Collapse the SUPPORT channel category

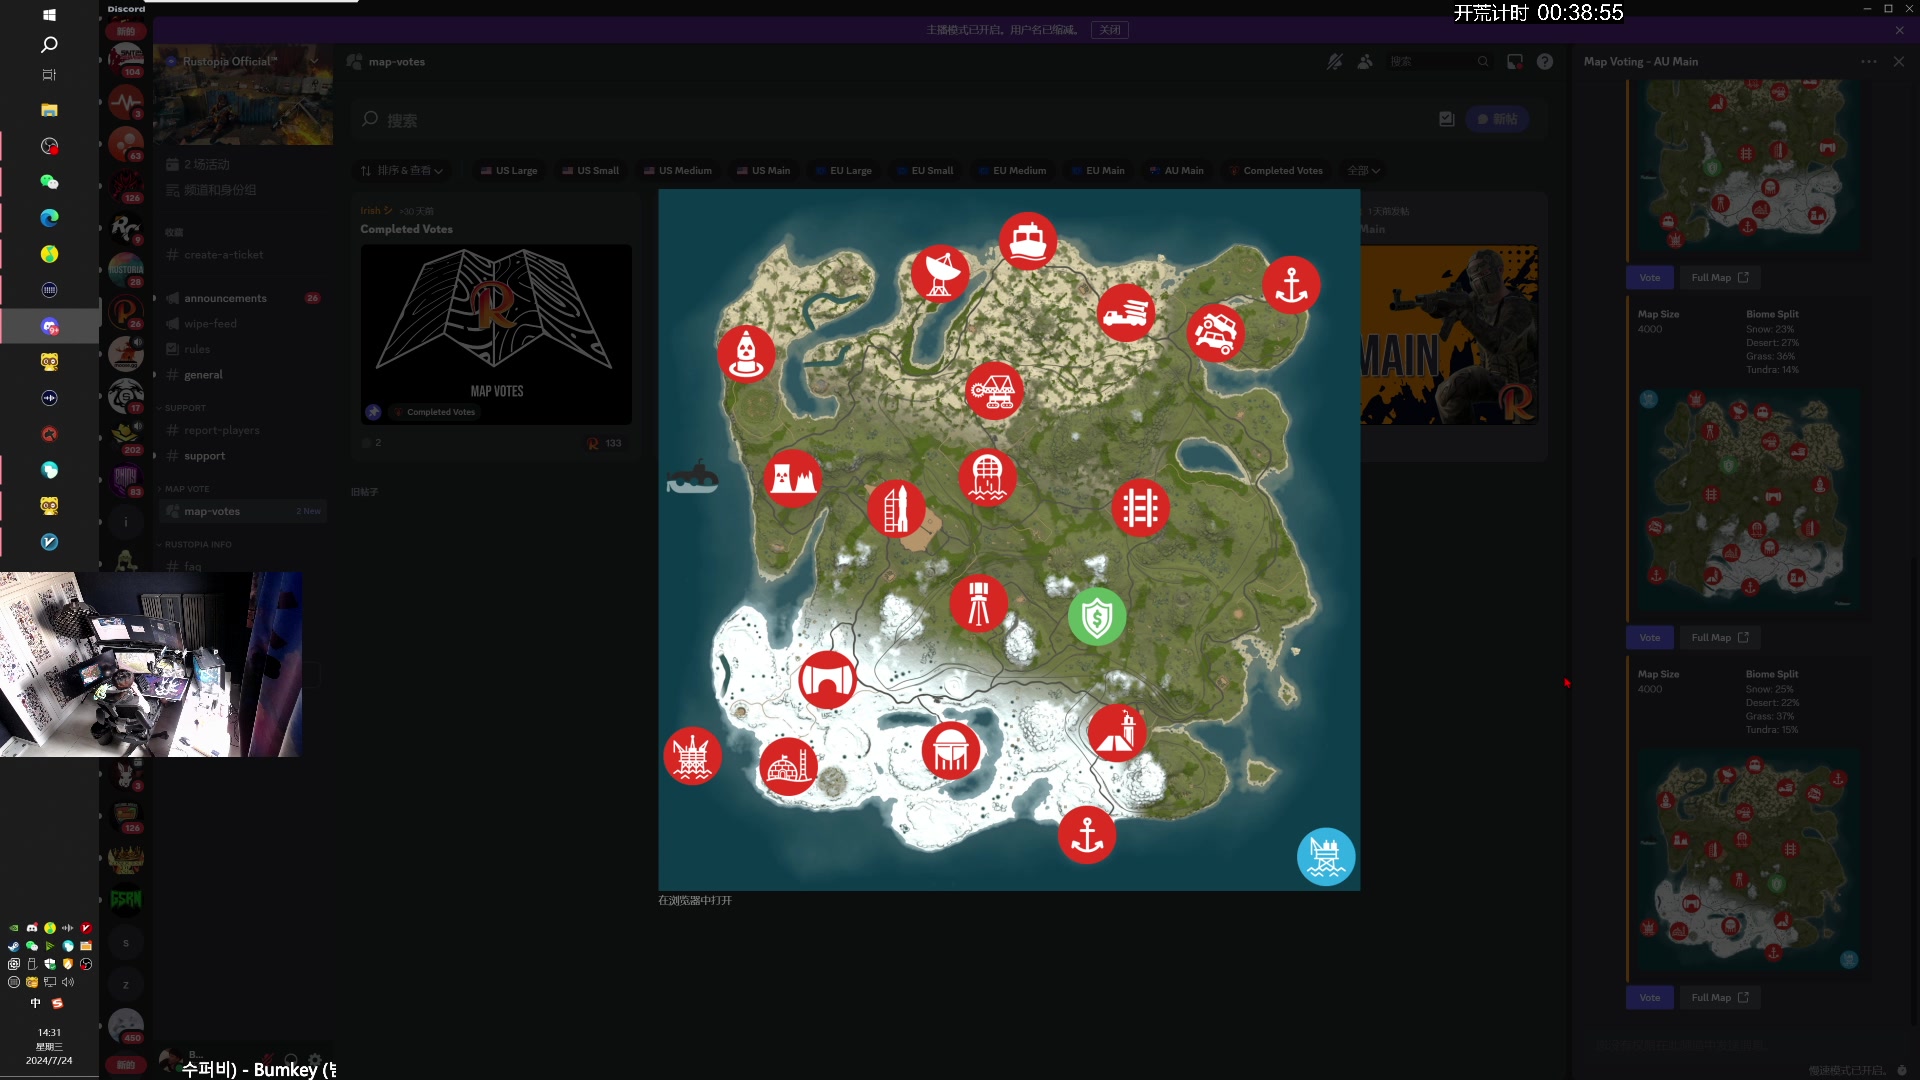[184, 408]
